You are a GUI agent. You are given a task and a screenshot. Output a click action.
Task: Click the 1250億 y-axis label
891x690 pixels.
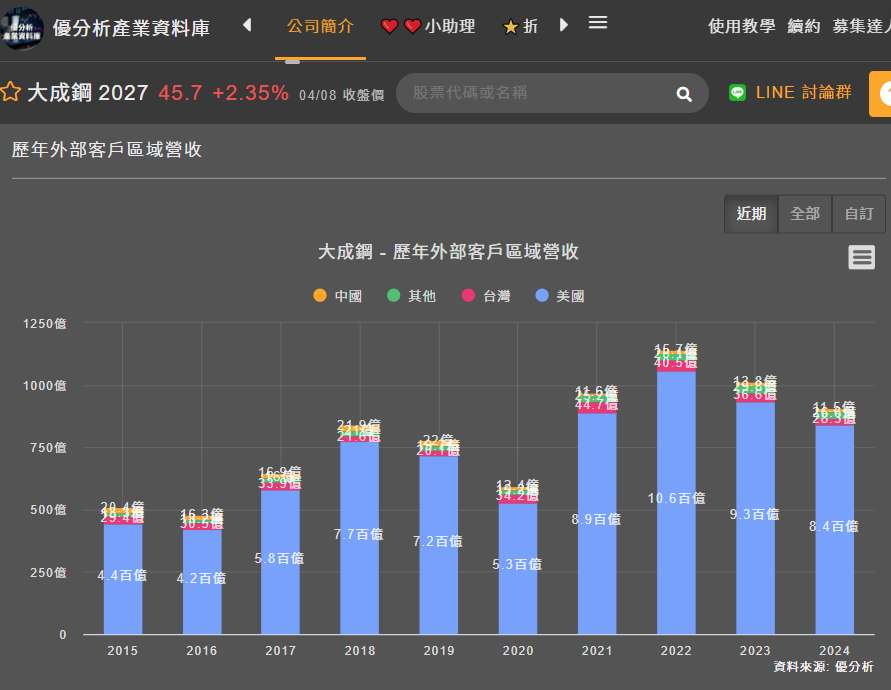(x=44, y=323)
